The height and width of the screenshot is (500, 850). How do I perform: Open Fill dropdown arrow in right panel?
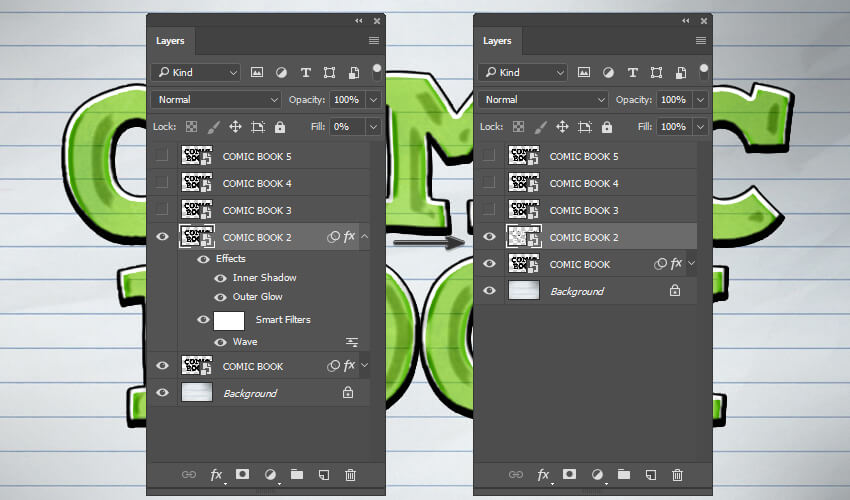pos(700,127)
